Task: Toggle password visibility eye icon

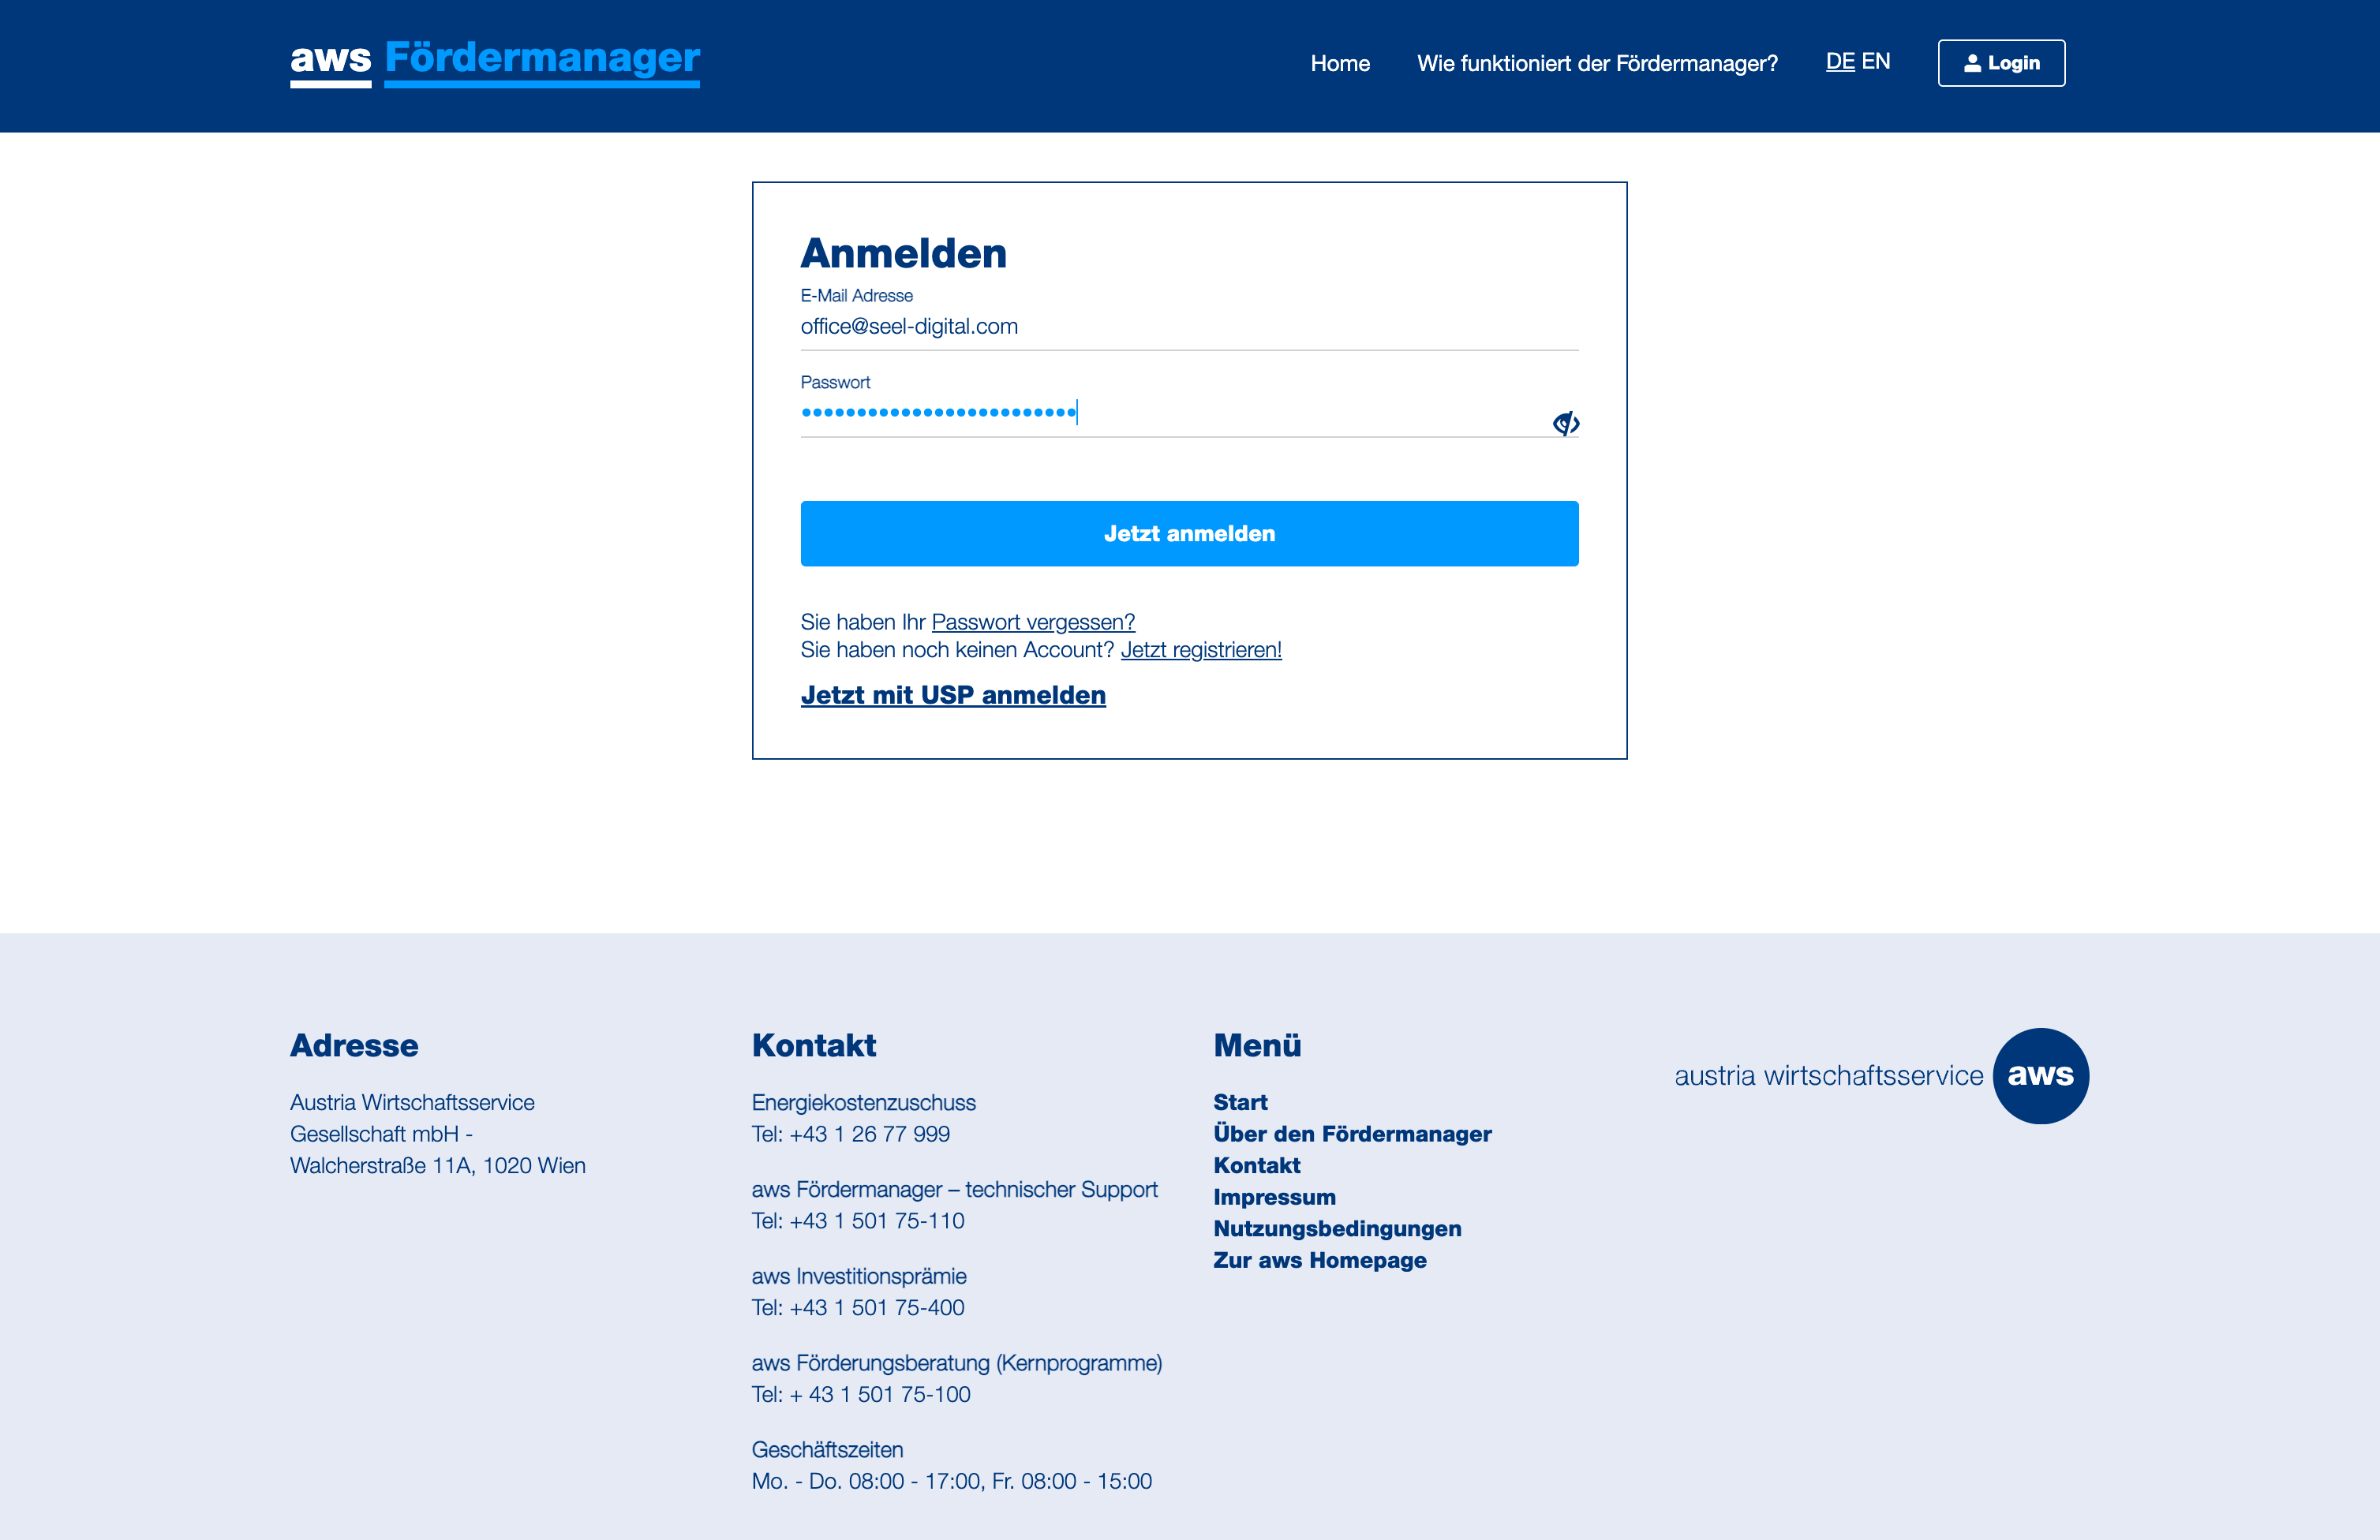Action: point(1566,423)
